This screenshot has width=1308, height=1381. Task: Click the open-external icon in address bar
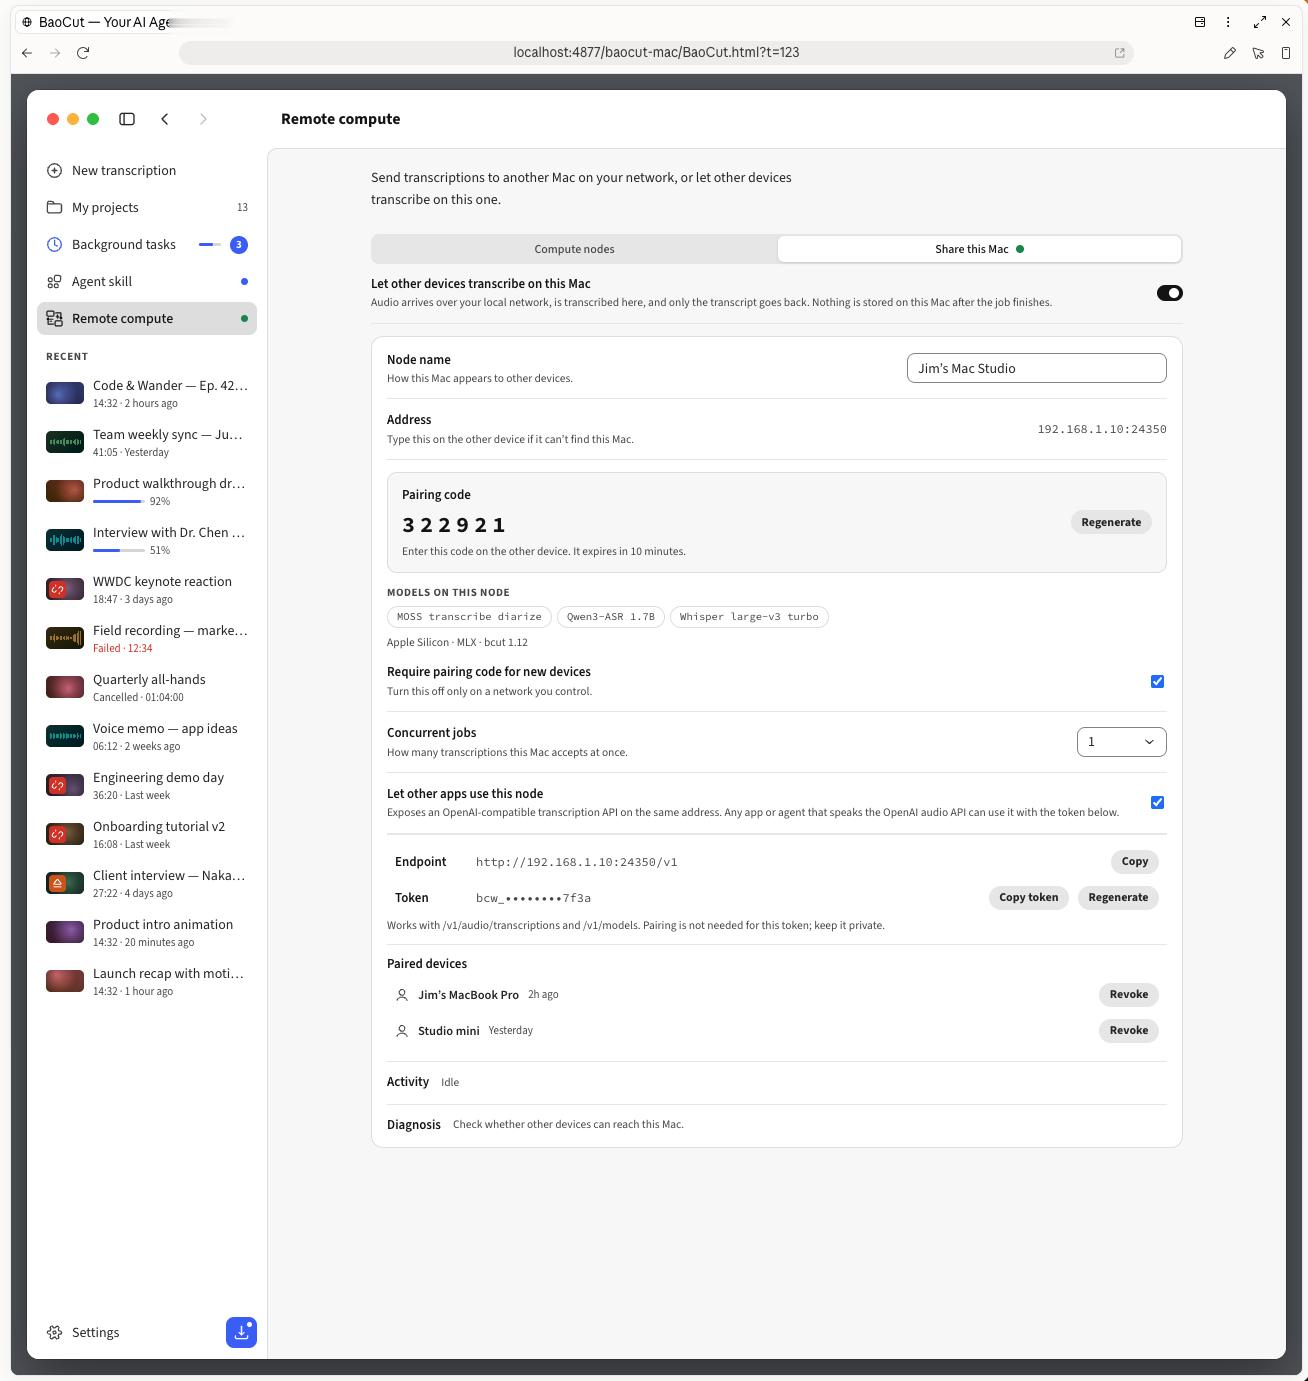coord(1120,53)
